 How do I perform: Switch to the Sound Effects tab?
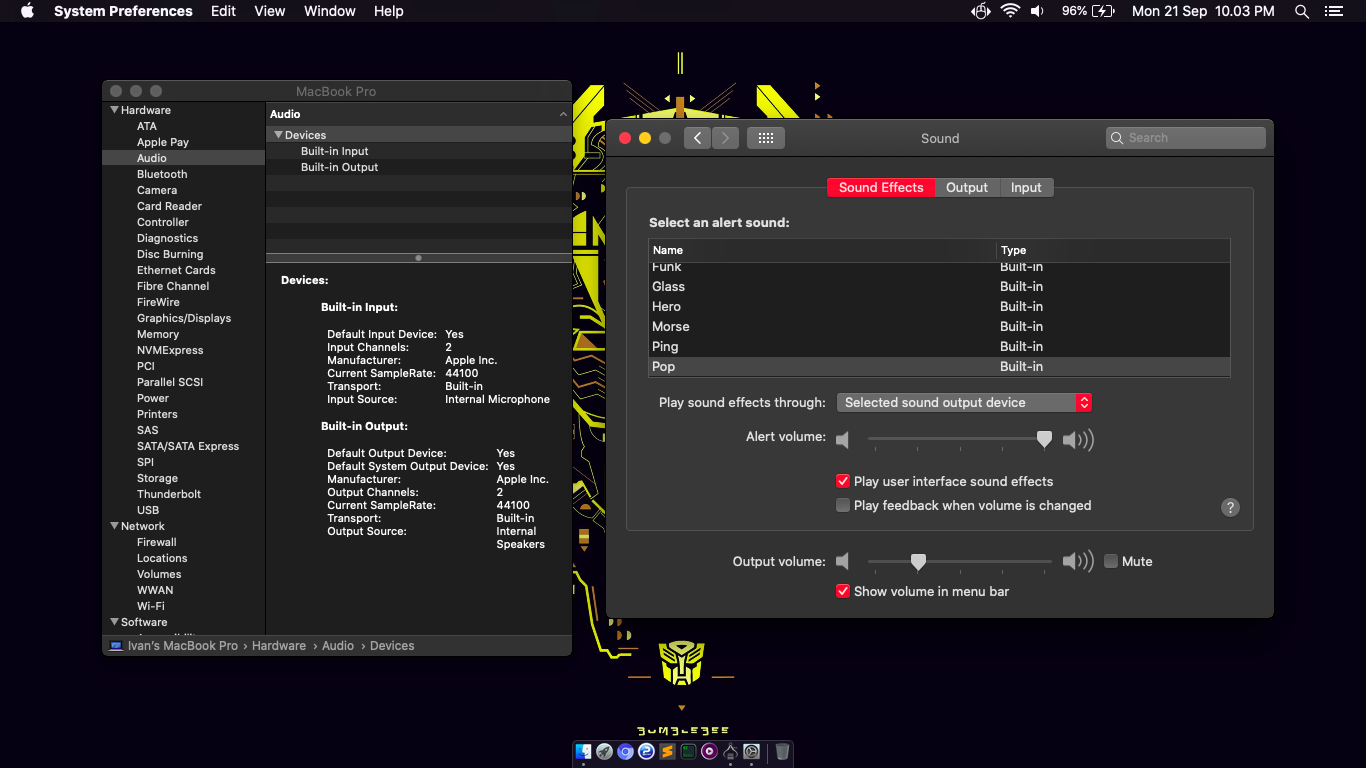click(881, 187)
